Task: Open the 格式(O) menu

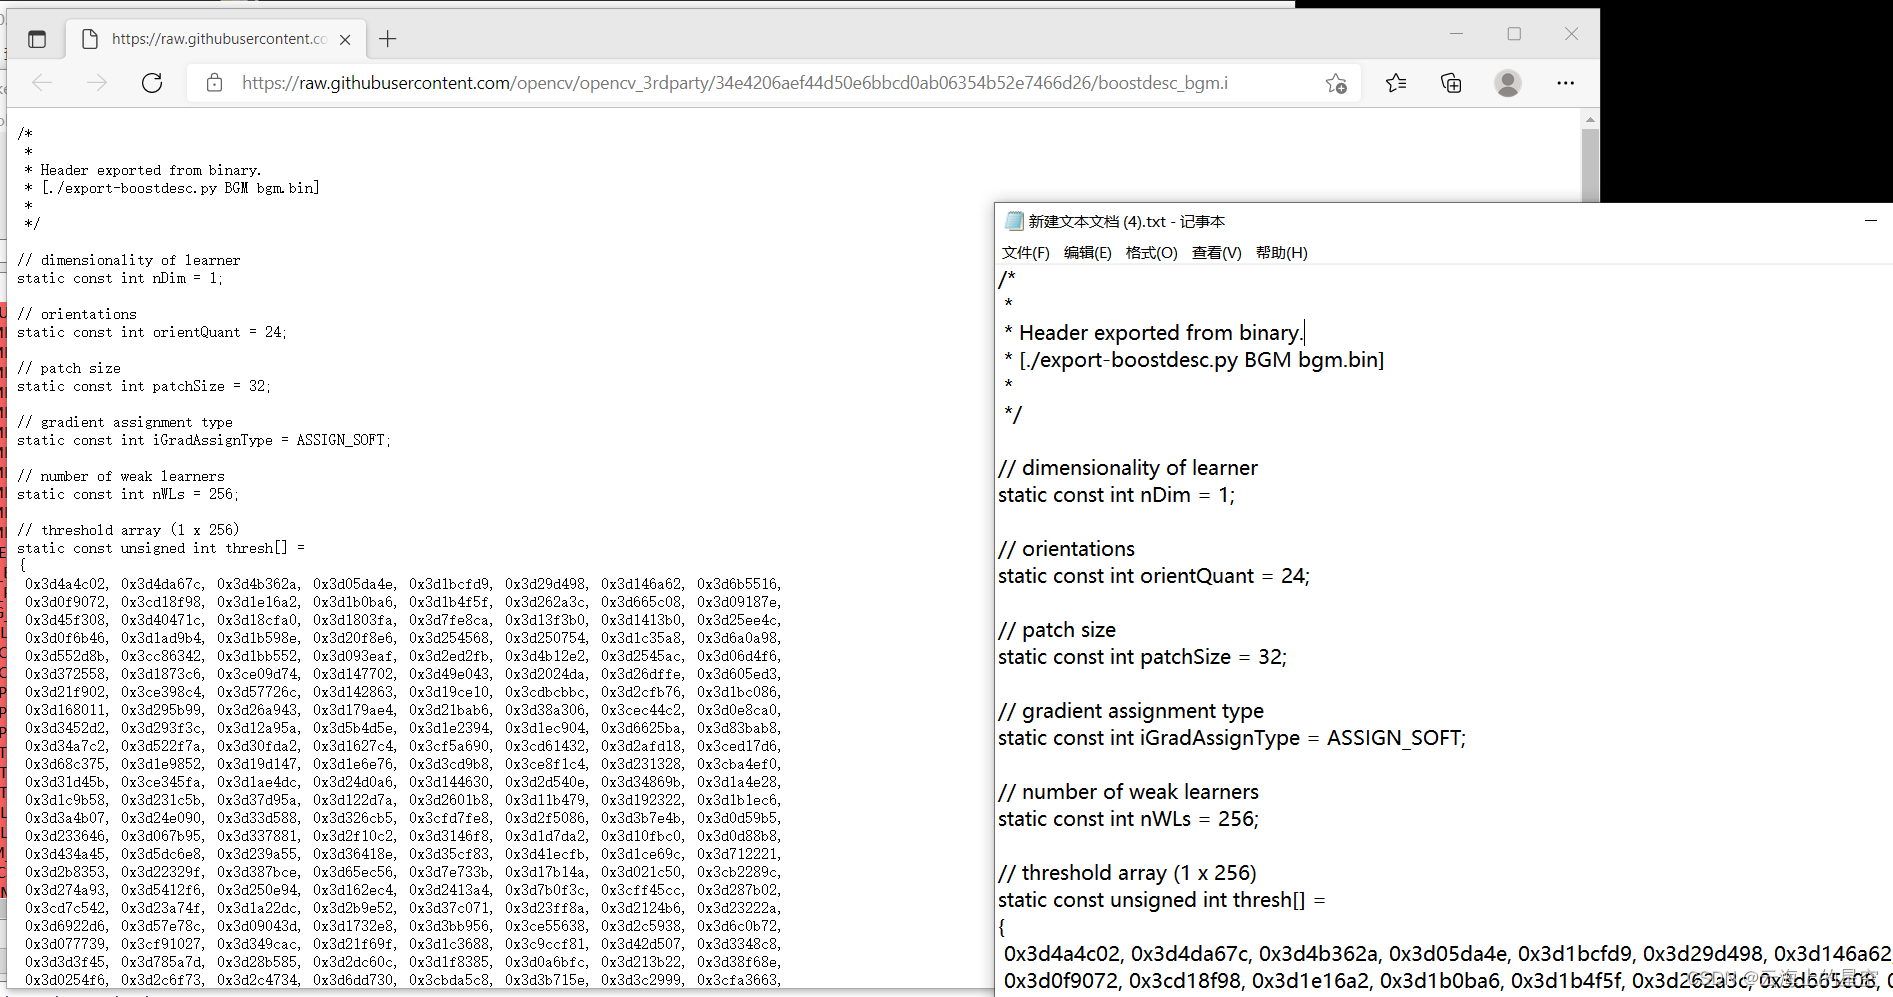Action: pyautogui.click(x=1151, y=252)
